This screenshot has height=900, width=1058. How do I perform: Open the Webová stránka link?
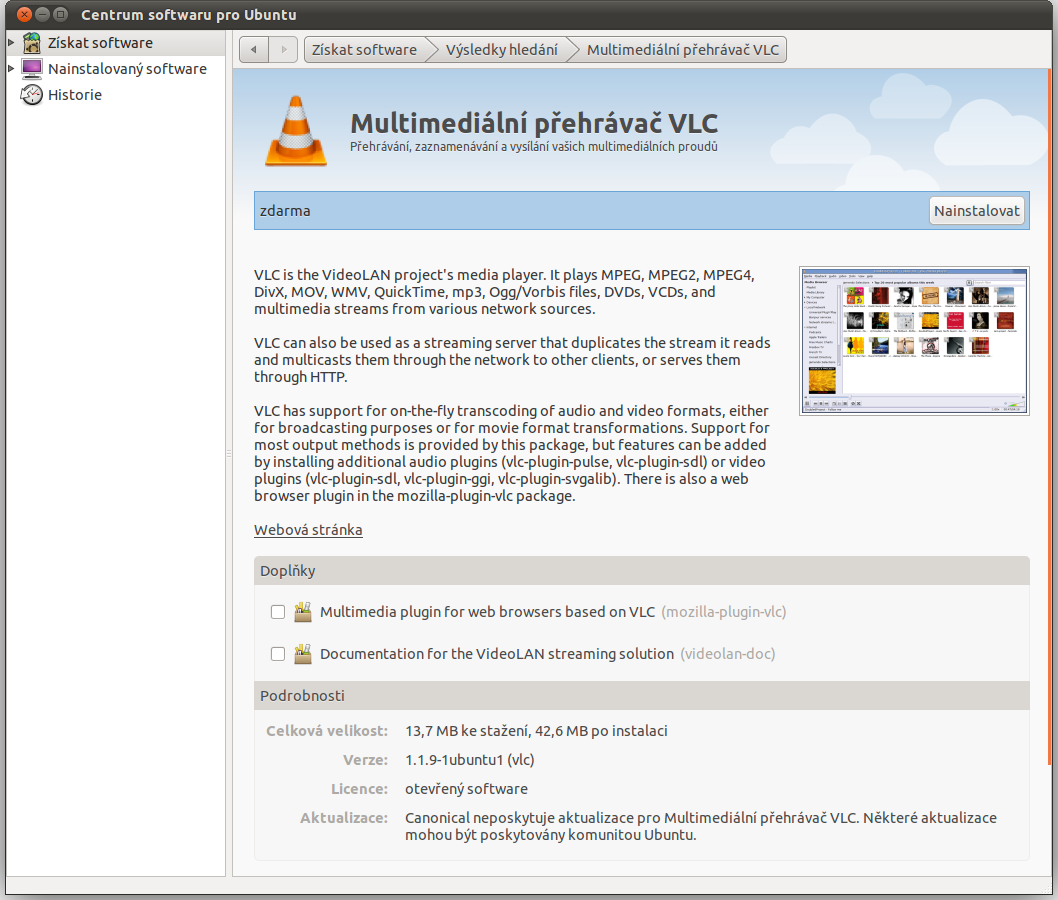pos(308,530)
